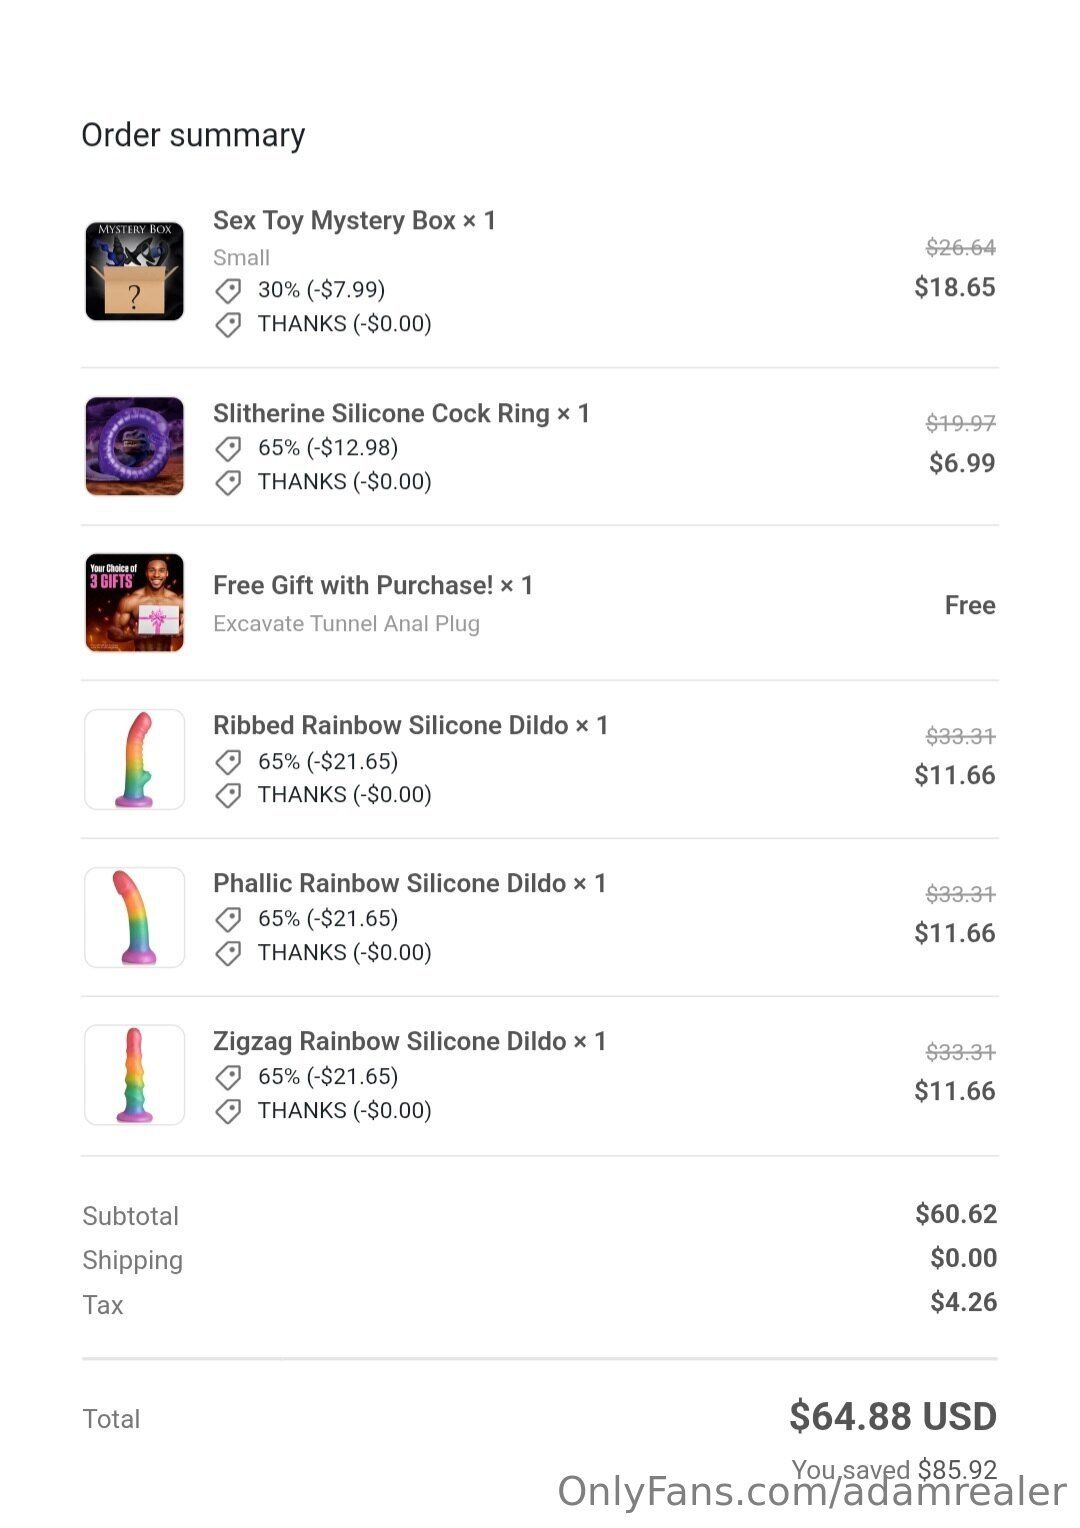The height and width of the screenshot is (1528, 1080).
Task: Click the Subtotal amount $60.62
Action: [x=955, y=1214]
